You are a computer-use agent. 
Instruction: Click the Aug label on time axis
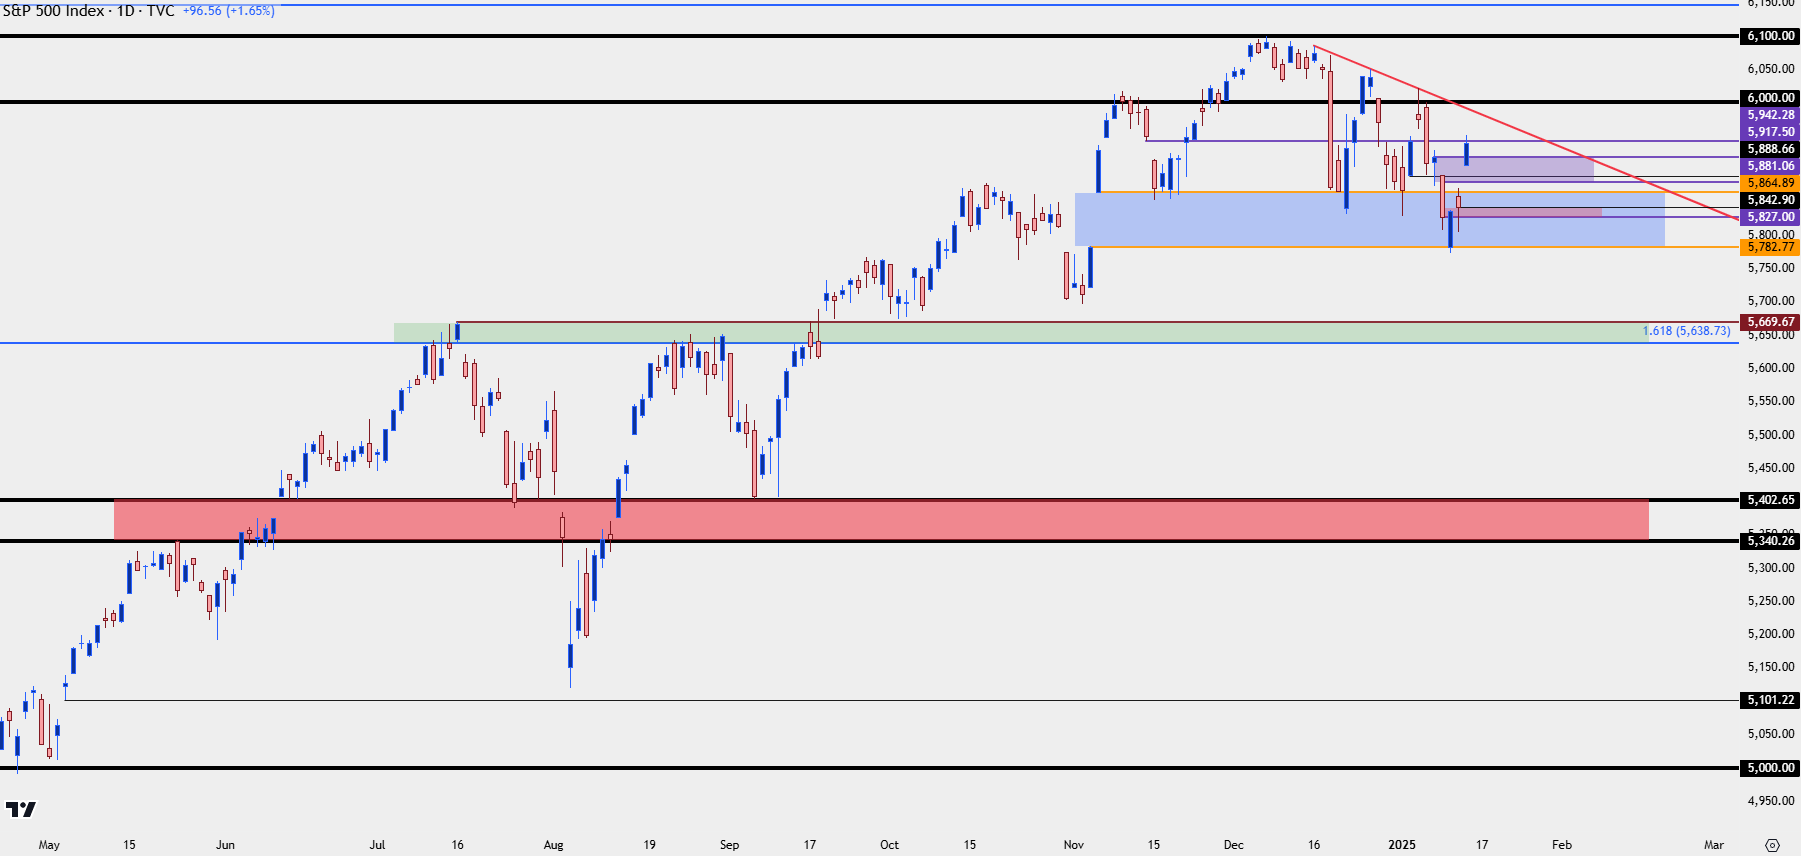coord(553,845)
